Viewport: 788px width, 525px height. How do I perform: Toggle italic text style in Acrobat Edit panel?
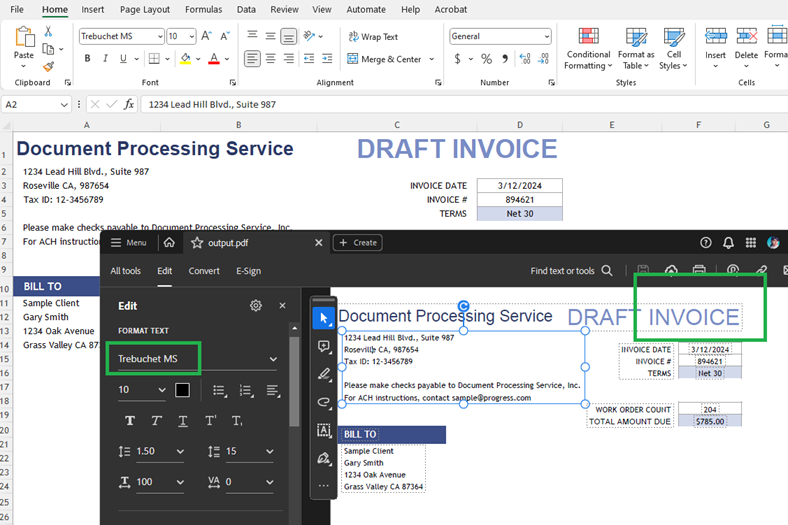click(x=156, y=421)
